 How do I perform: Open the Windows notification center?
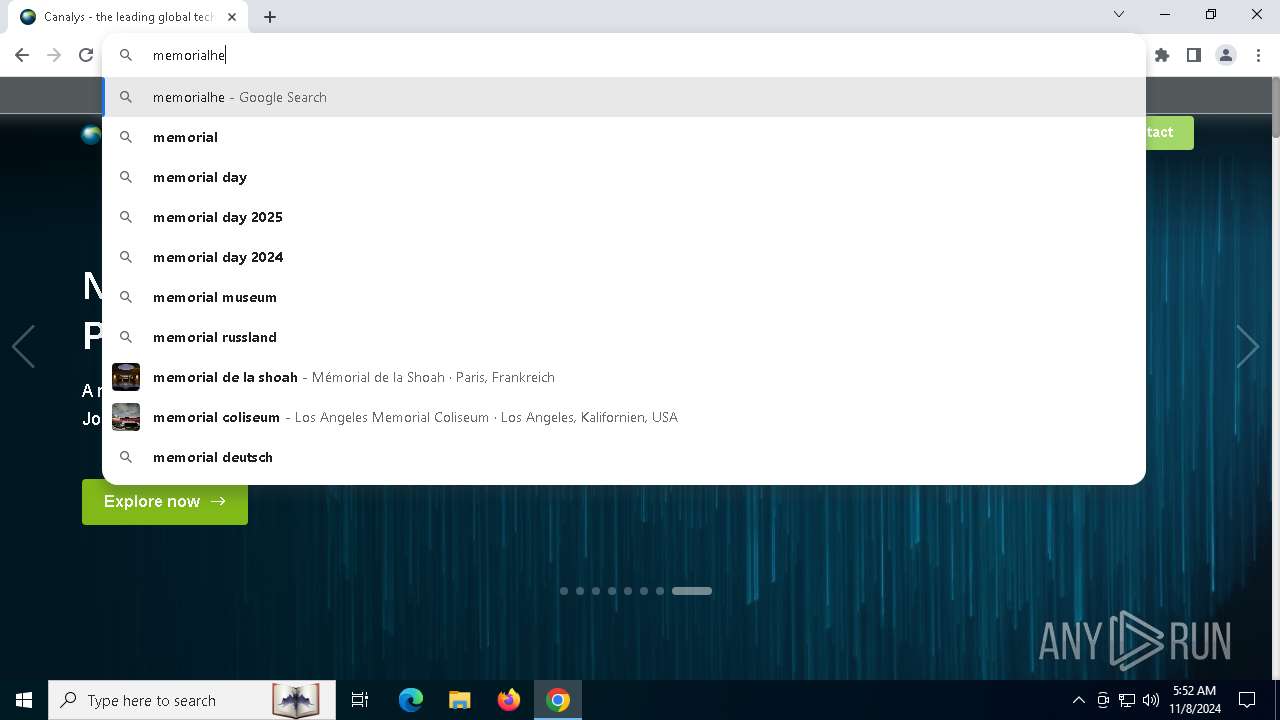coord(1247,700)
